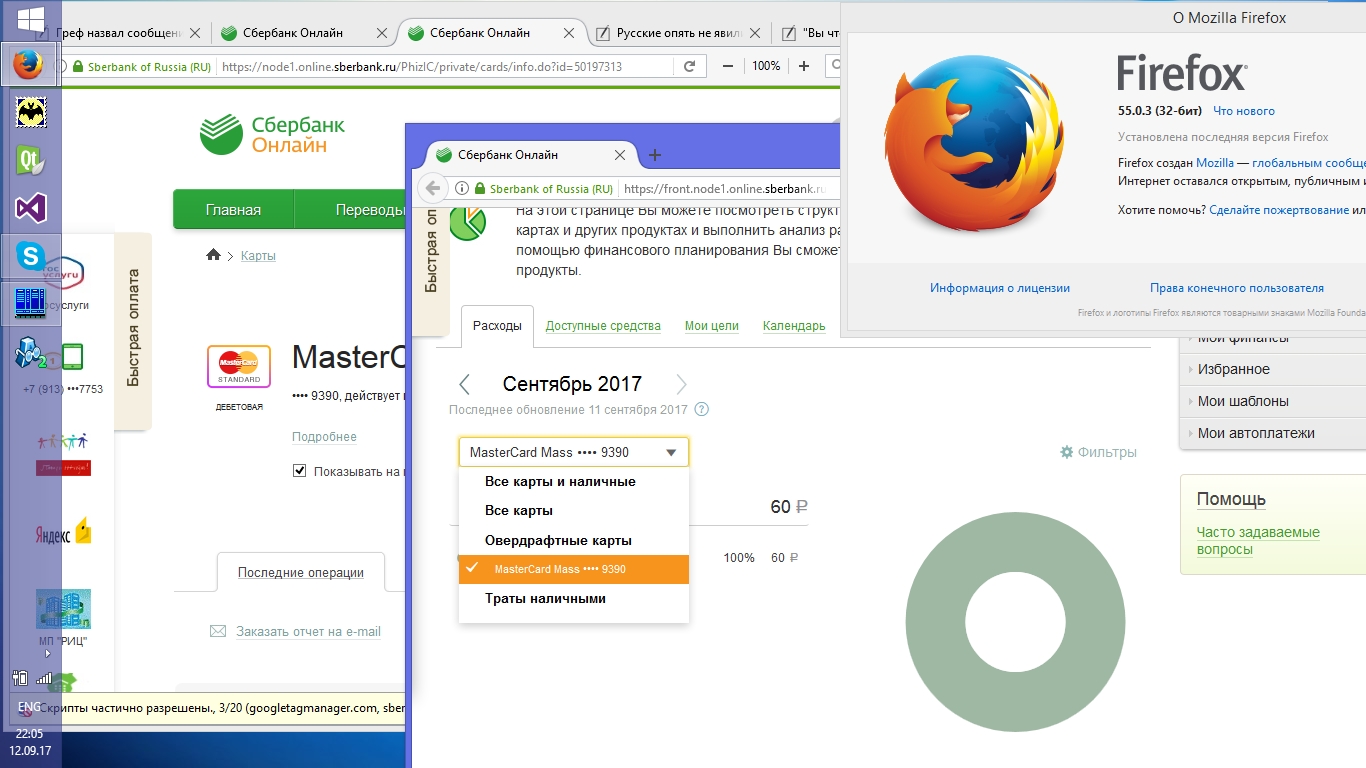Open a new tab in the front window
The height and width of the screenshot is (768, 1366).
(655, 155)
